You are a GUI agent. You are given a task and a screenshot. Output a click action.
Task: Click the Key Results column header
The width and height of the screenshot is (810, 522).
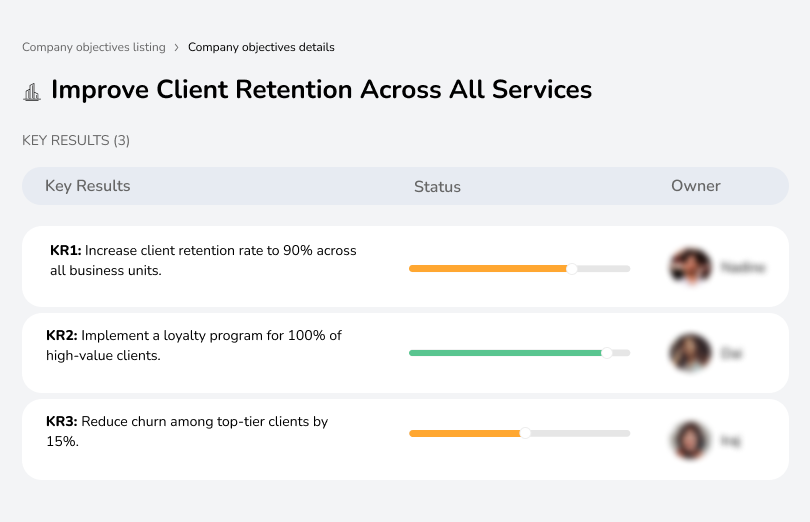(x=87, y=186)
